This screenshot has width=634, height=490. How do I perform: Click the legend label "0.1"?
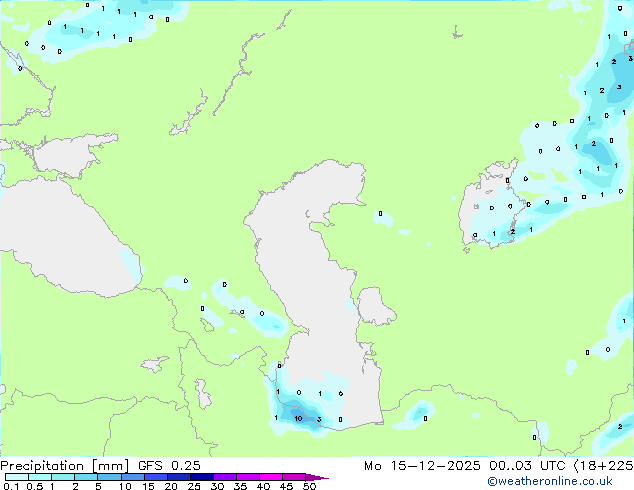pyautogui.click(x=11, y=486)
